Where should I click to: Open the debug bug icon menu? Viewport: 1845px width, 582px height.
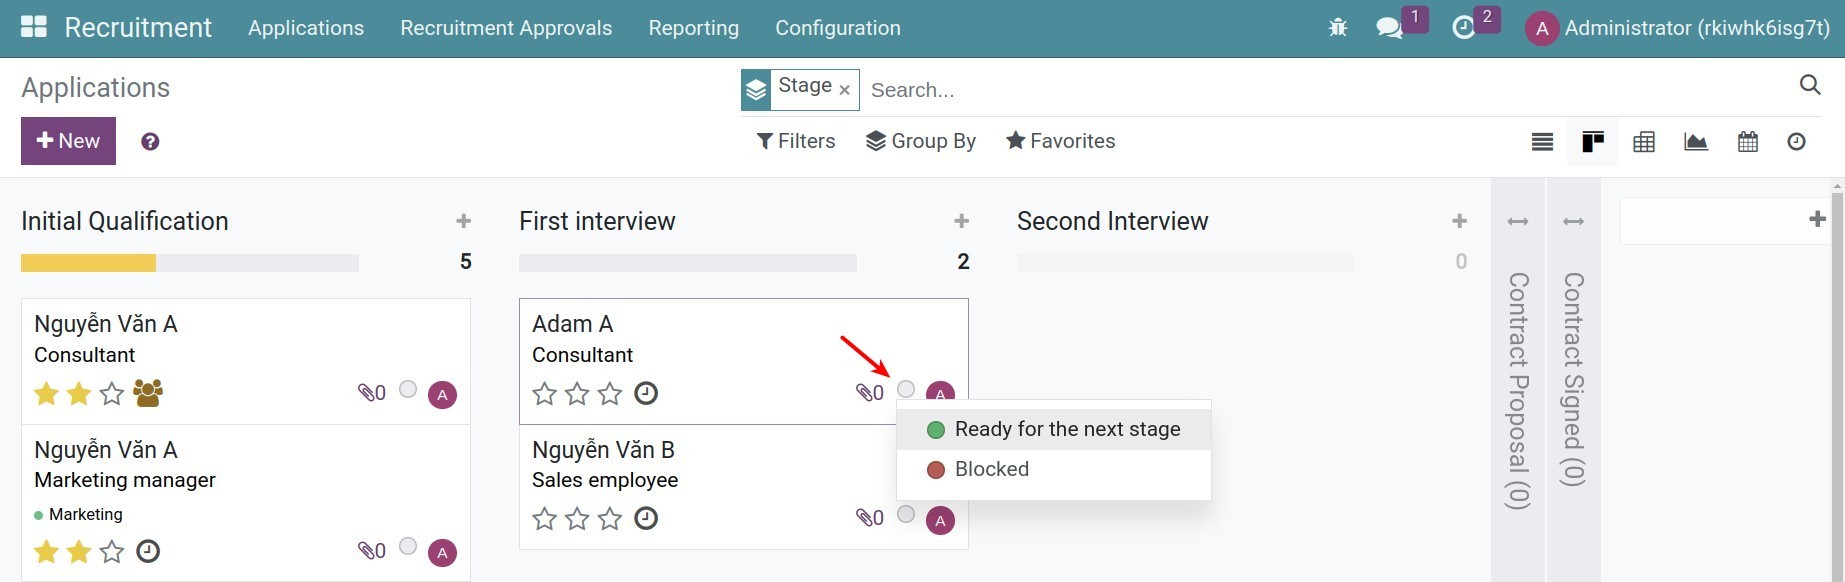[1338, 28]
